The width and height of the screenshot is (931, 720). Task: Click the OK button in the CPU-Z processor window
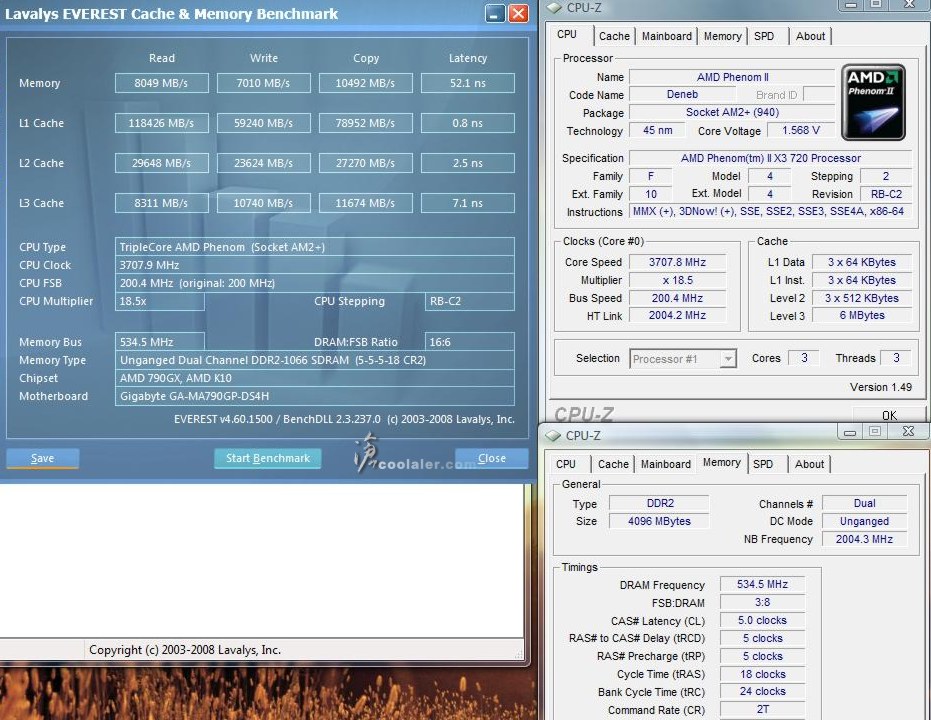[x=889, y=415]
